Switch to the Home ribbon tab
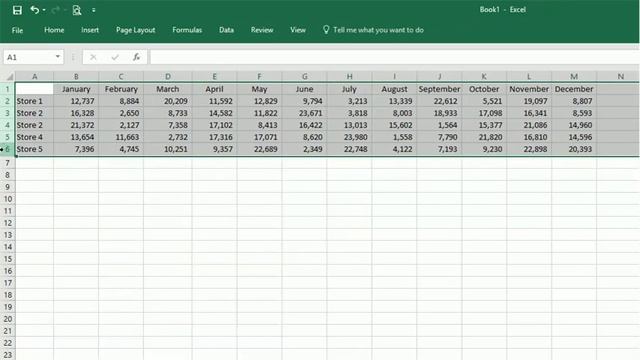 coord(54,30)
